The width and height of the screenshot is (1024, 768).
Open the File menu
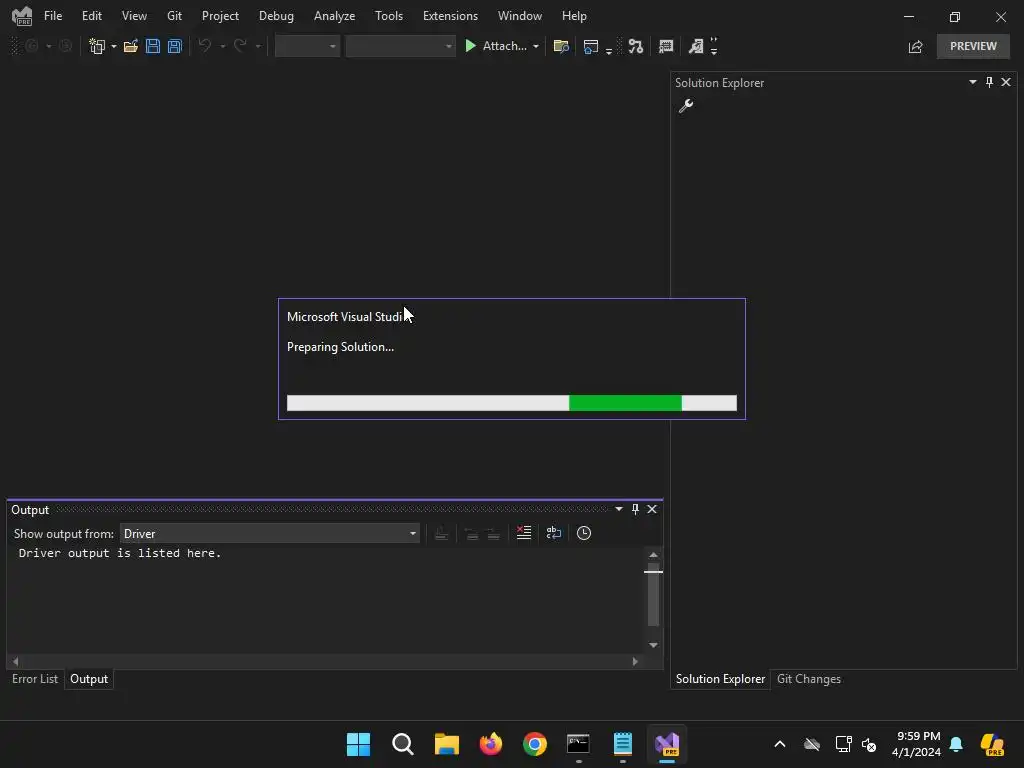click(x=53, y=16)
